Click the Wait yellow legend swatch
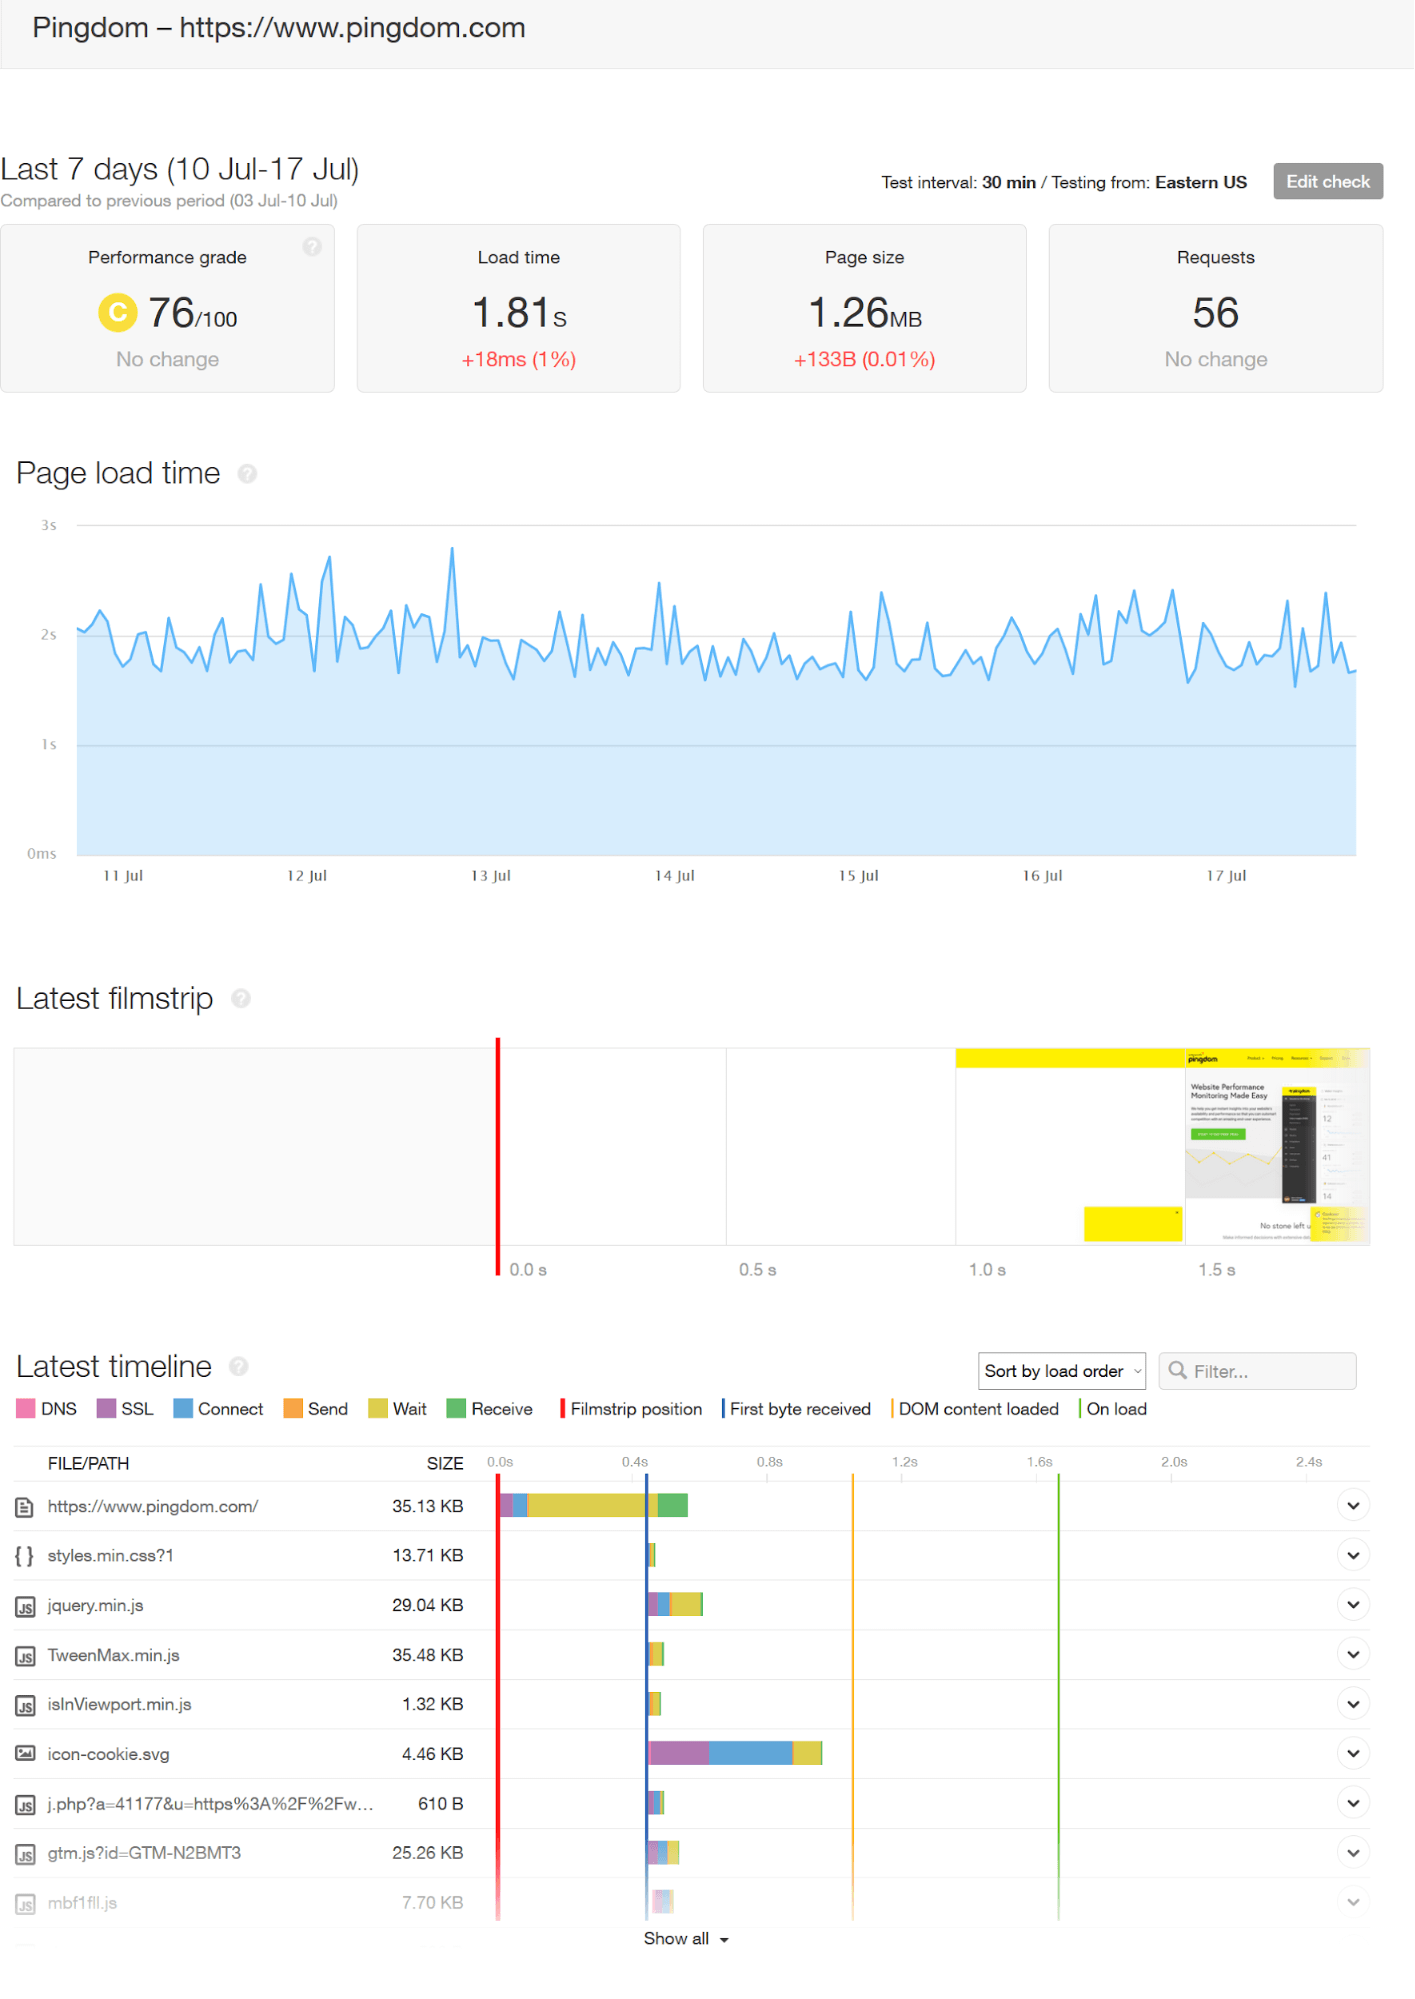1415x1999 pixels. [x=378, y=1410]
